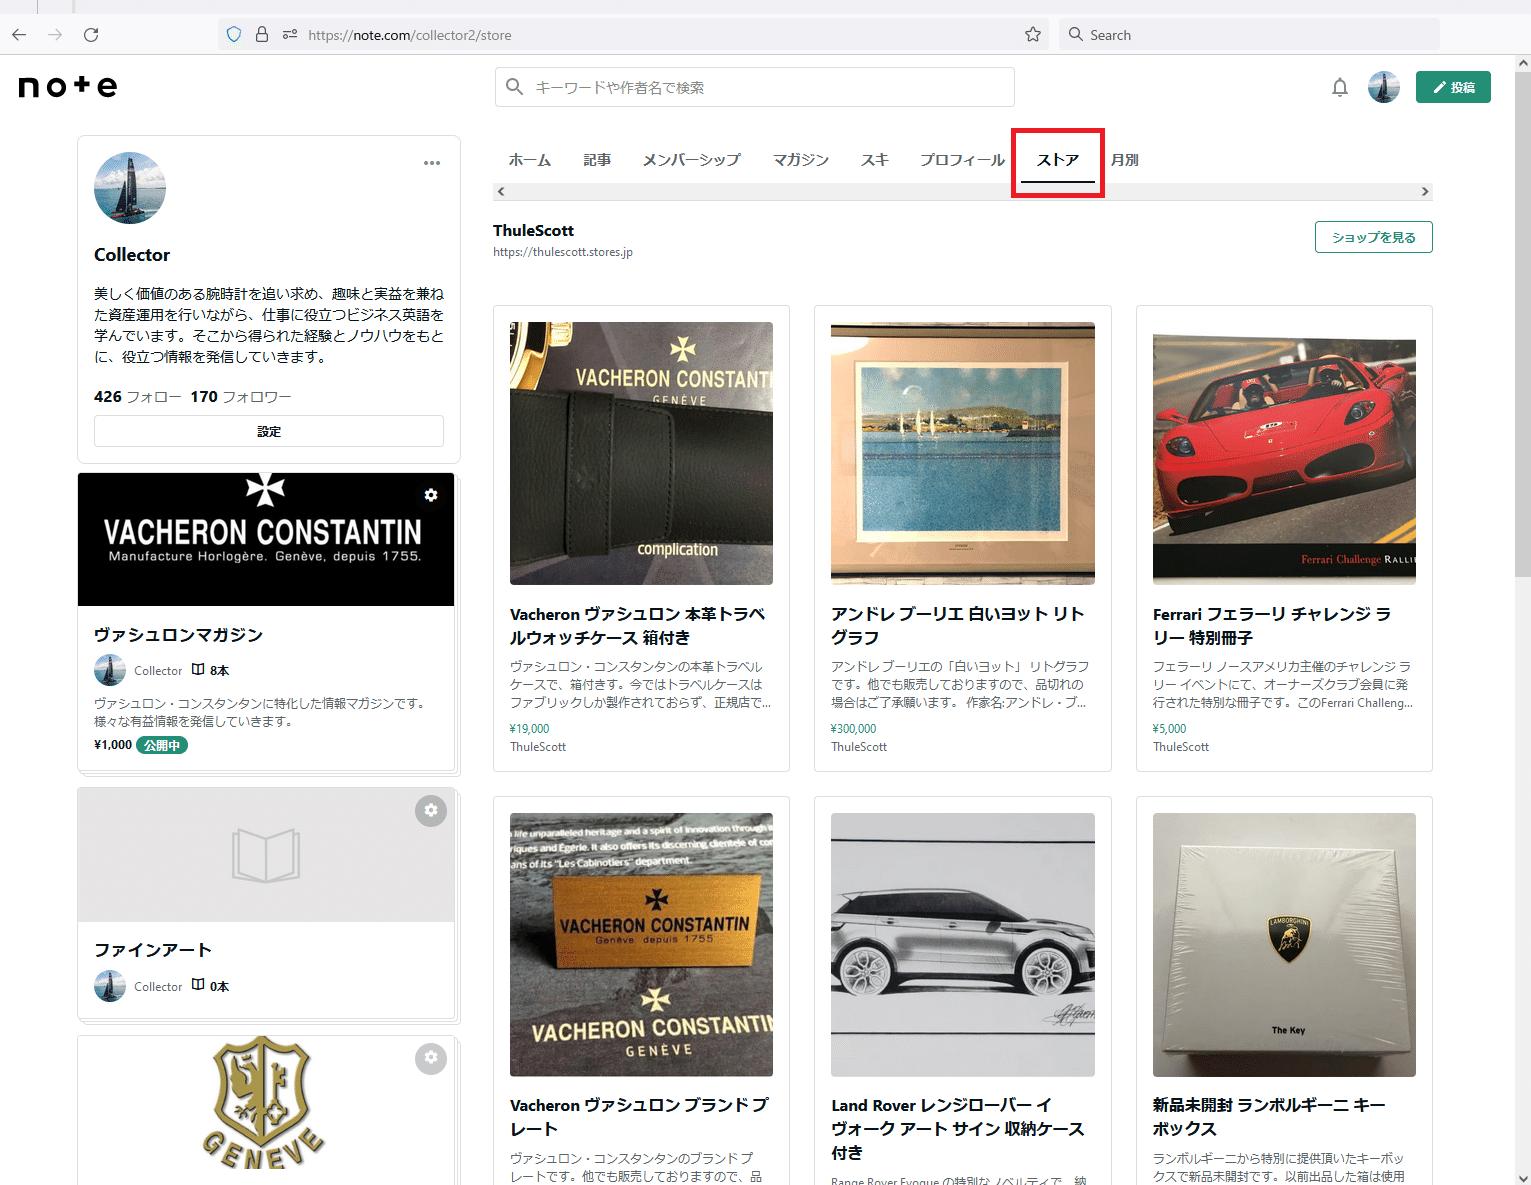Open the ファインアート magazine title
Viewport: 1531px width, 1185px height.
coord(153,950)
